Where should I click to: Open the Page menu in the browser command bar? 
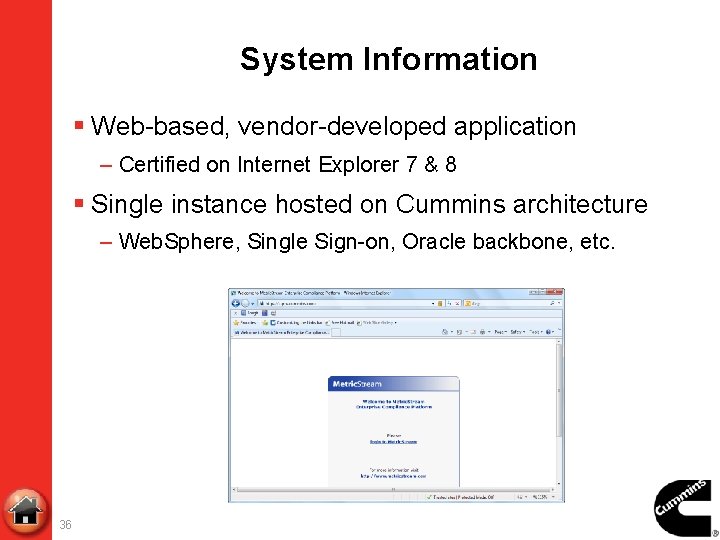pyautogui.click(x=500, y=332)
